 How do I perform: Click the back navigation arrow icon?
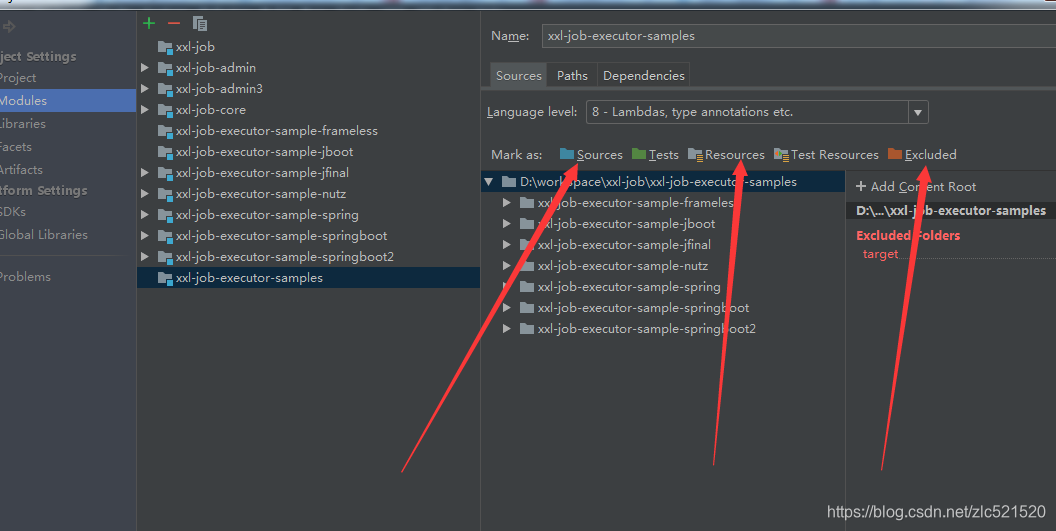(x=9, y=27)
